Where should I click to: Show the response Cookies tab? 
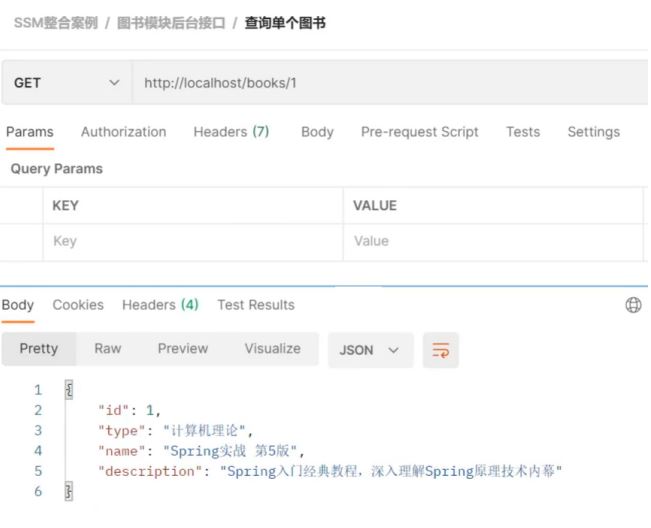[78, 305]
